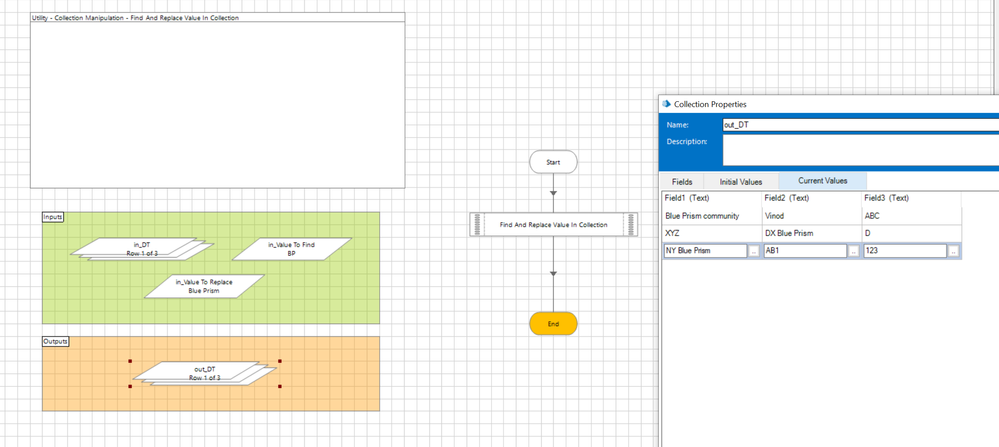Select the in_Value To Replace data item
This screenshot has width=999, height=447.
tap(204, 286)
